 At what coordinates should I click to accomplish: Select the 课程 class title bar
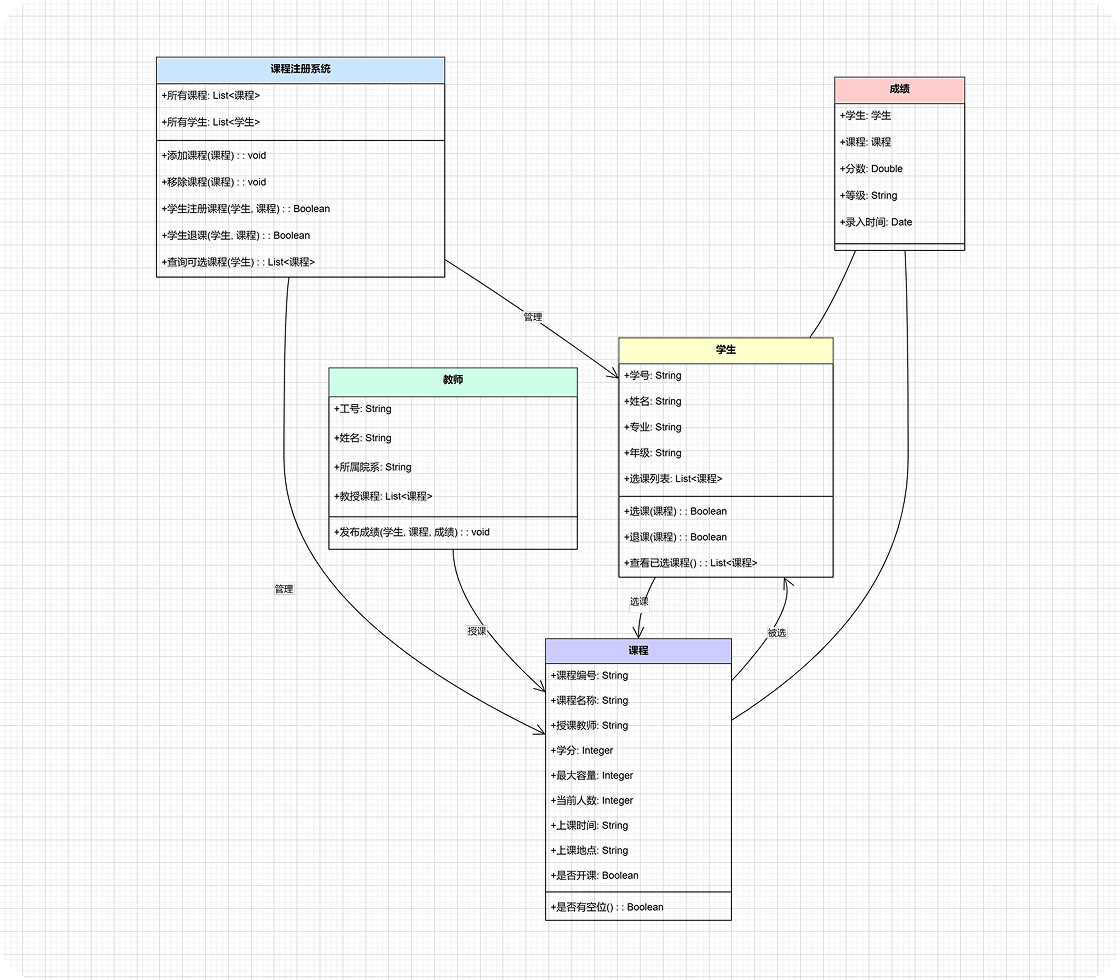coord(637,650)
